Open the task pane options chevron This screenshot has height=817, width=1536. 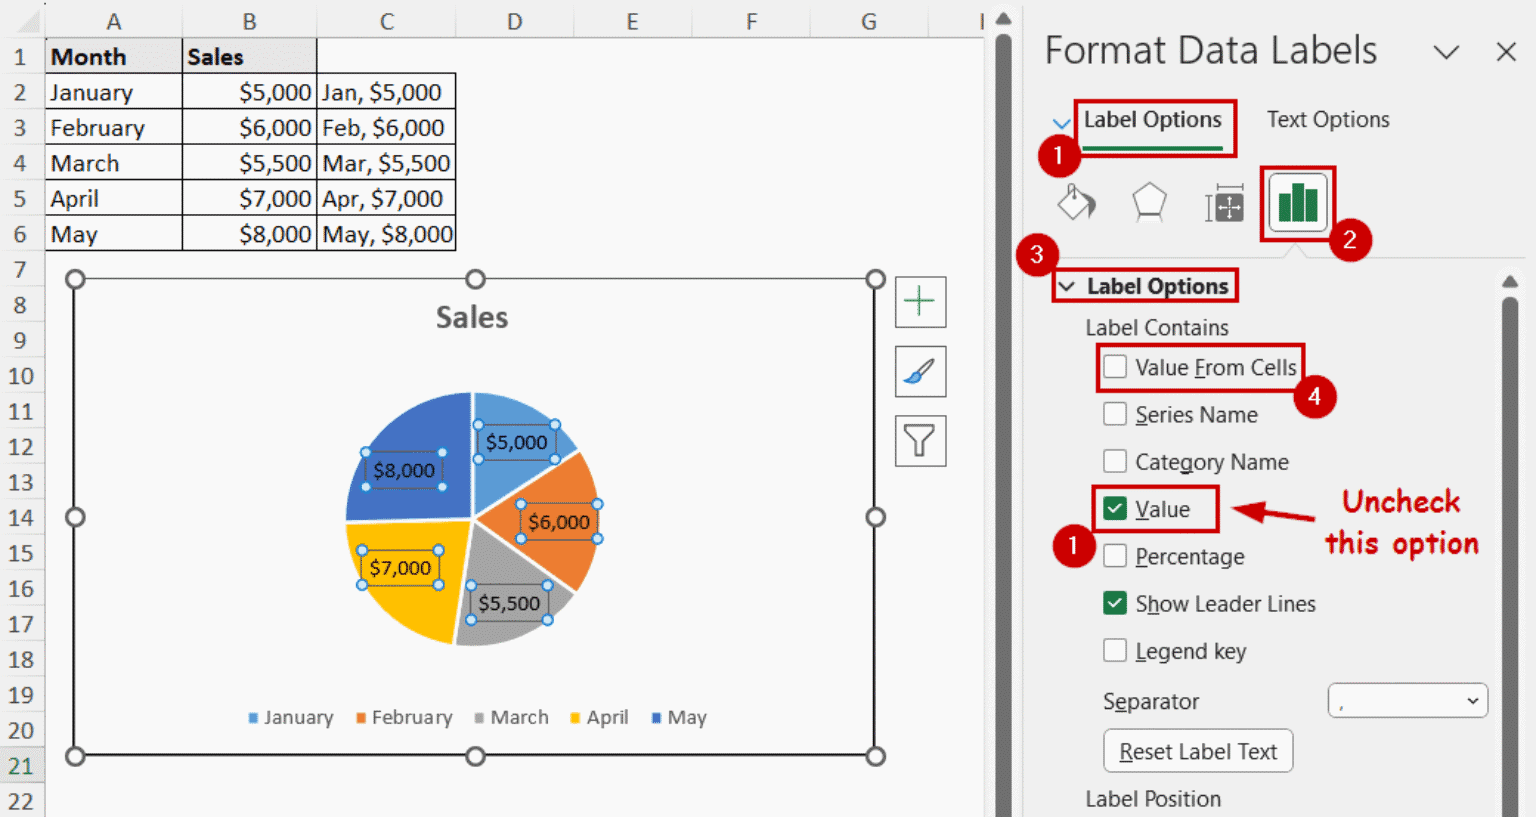coord(1446,52)
